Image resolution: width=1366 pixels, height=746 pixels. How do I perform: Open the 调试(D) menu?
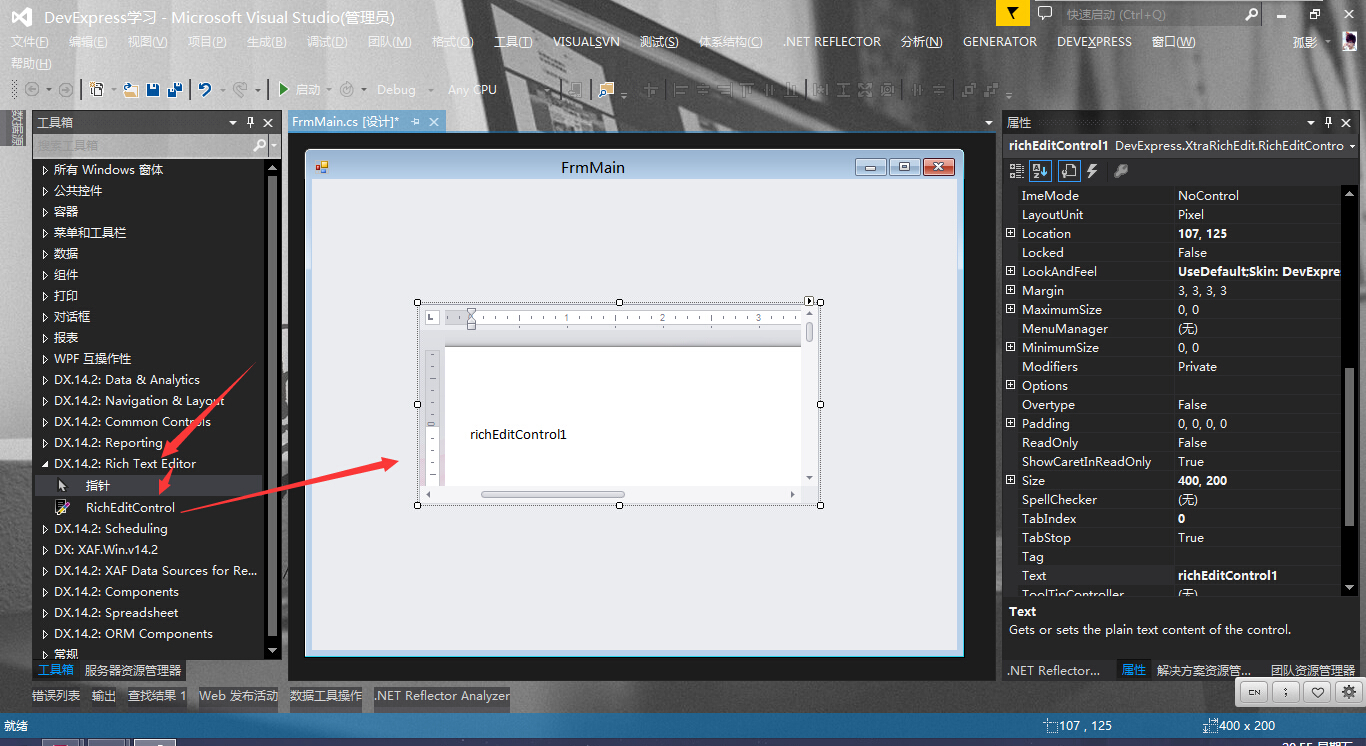point(327,42)
